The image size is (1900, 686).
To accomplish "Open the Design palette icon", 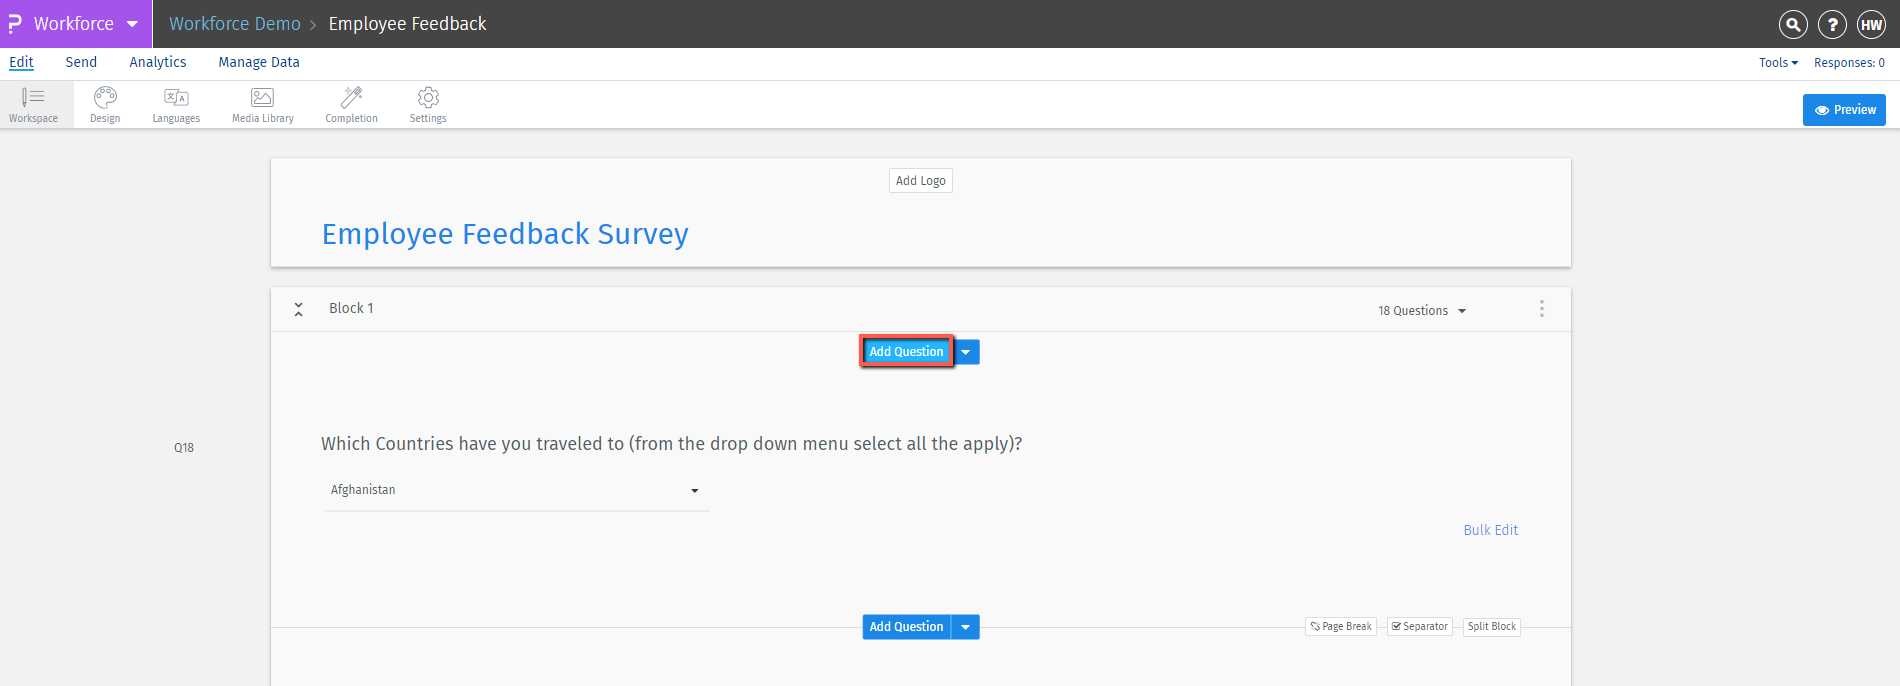I will (105, 104).
